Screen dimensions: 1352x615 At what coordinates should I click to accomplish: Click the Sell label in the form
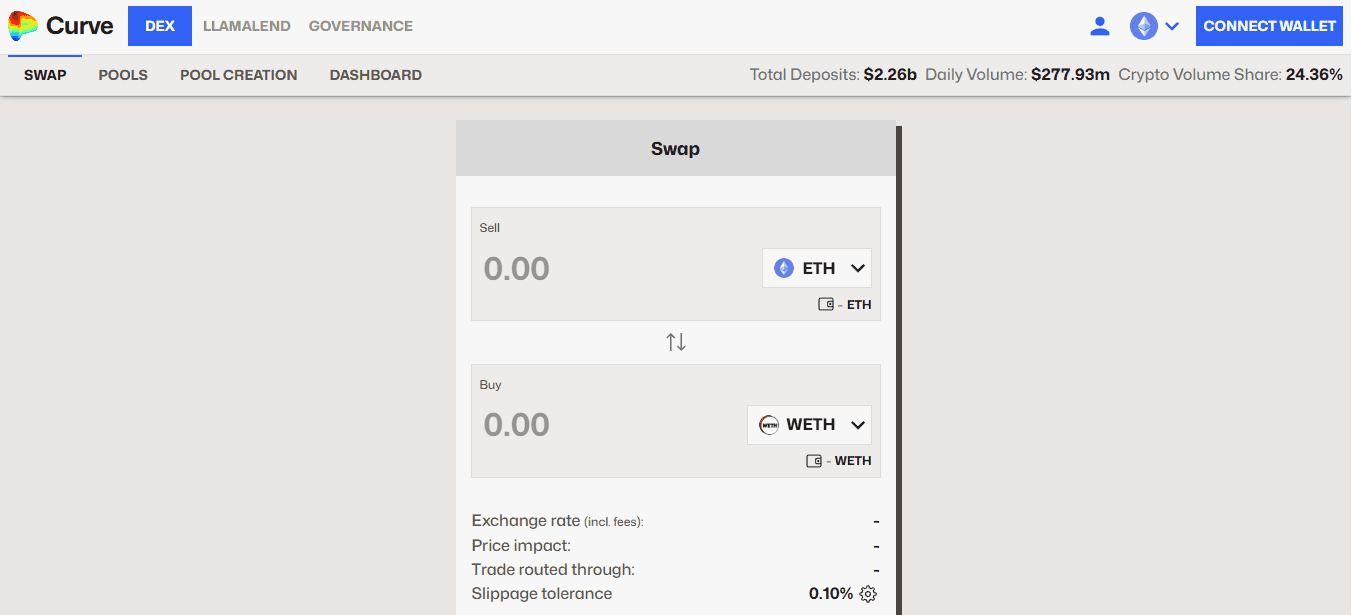[x=490, y=228]
